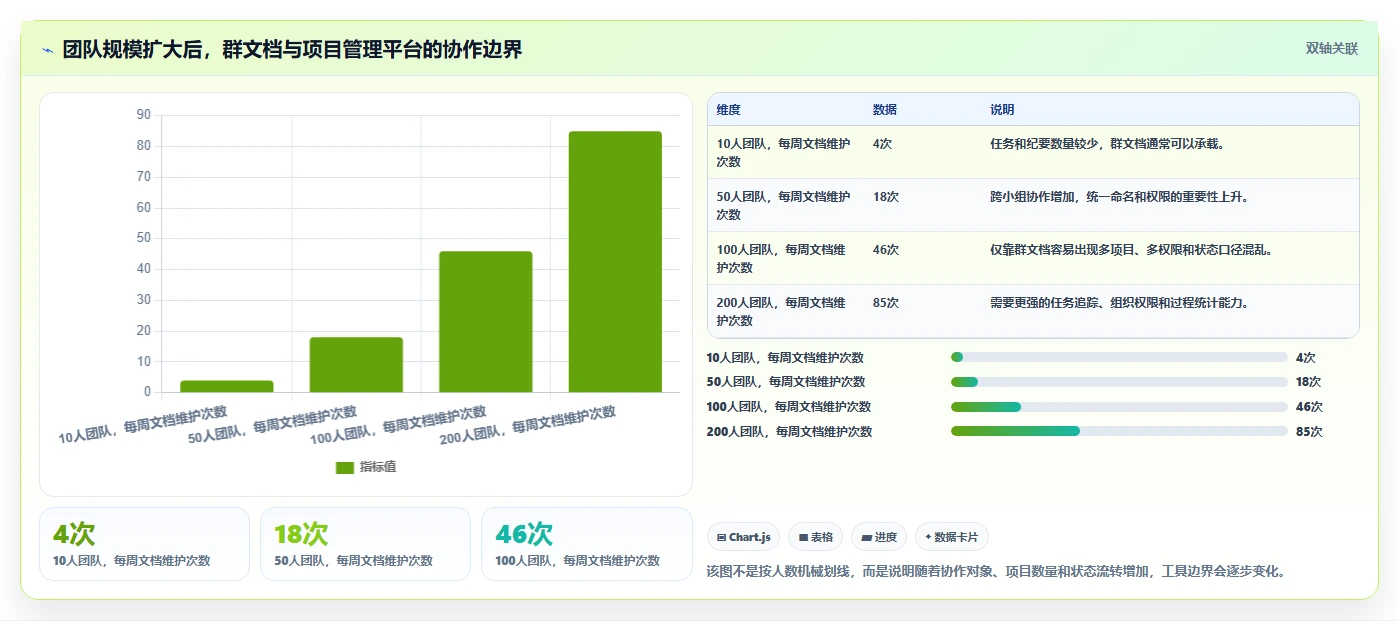Image resolution: width=1399 pixels, height=621 pixels.
Task: Click the 表格 tag
Action: pyautogui.click(x=815, y=537)
